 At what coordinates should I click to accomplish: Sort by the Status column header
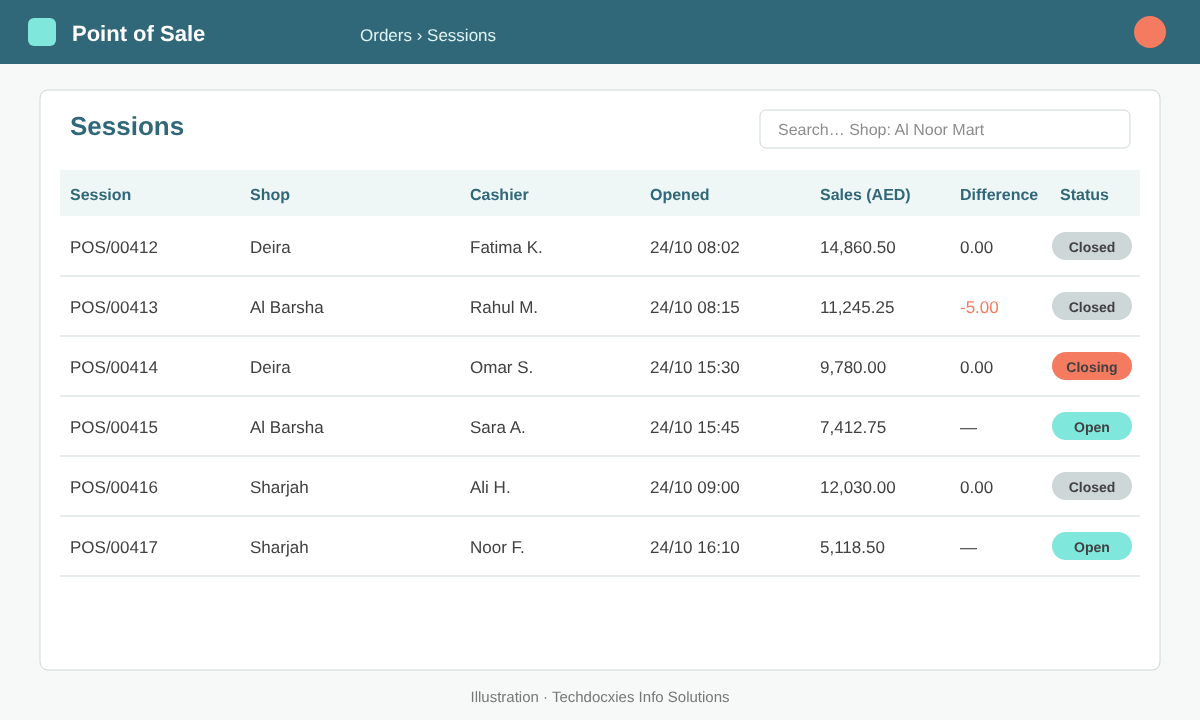(x=1084, y=195)
